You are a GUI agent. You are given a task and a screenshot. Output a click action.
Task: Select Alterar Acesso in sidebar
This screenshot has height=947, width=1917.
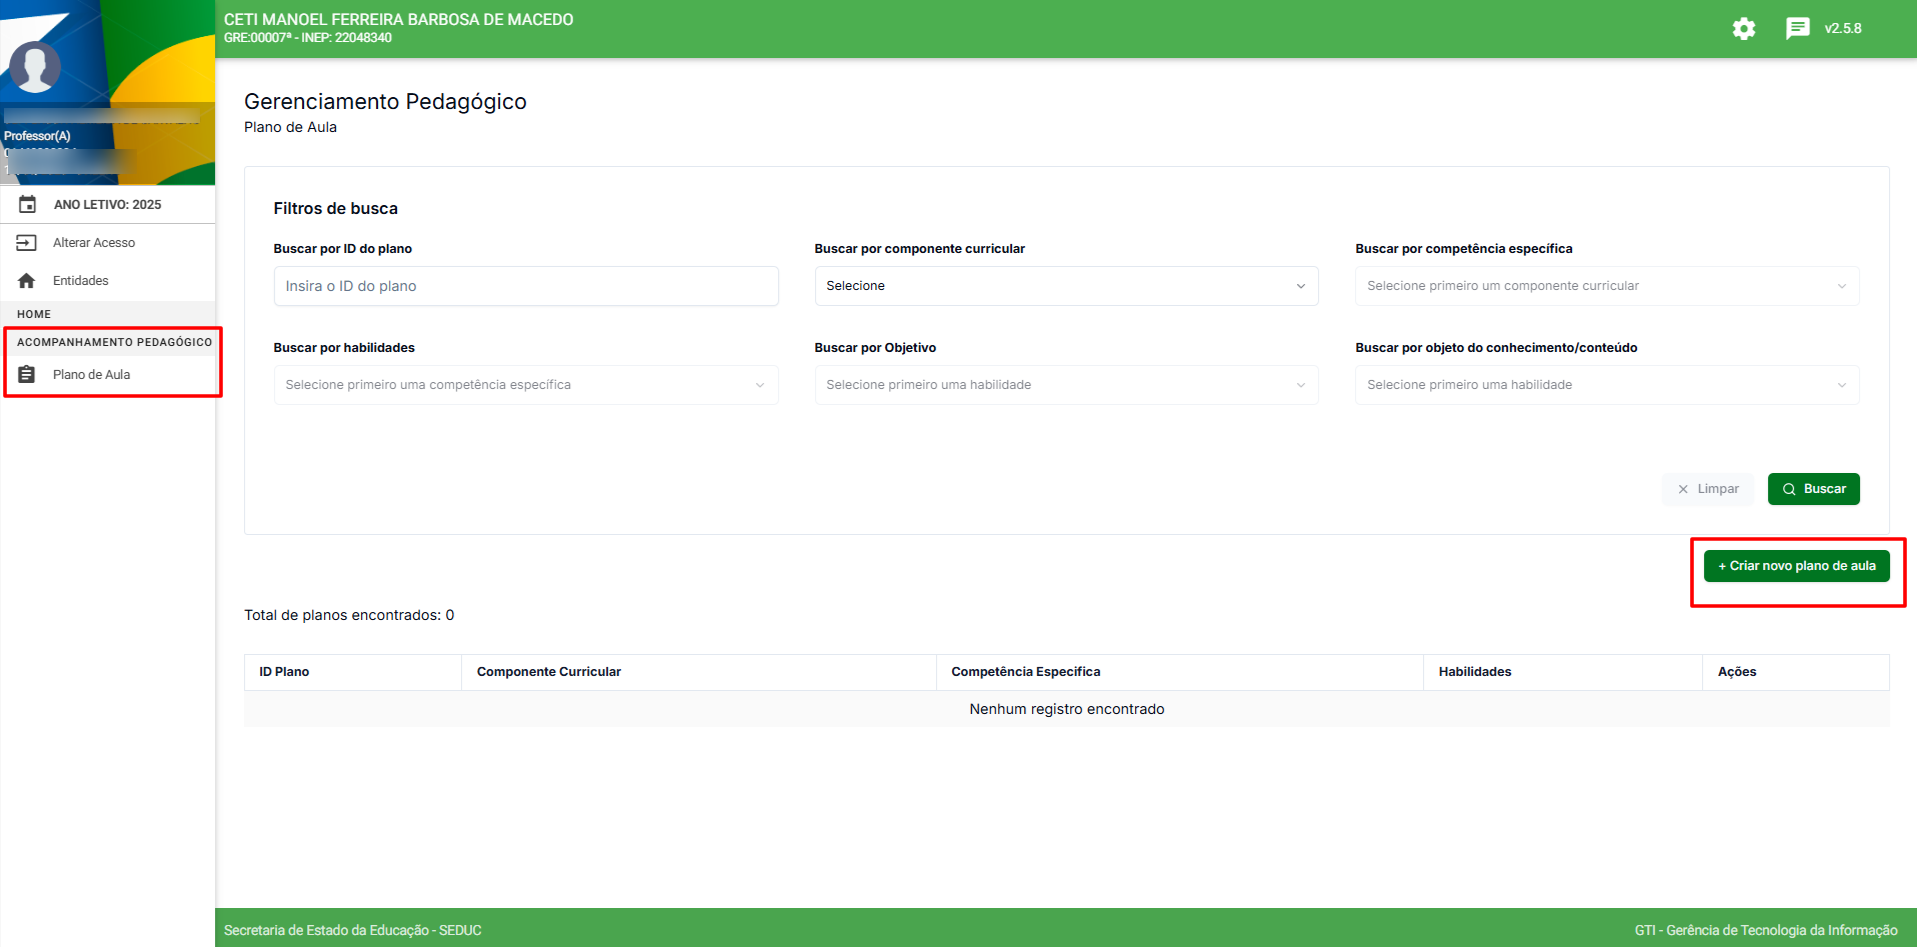point(94,243)
